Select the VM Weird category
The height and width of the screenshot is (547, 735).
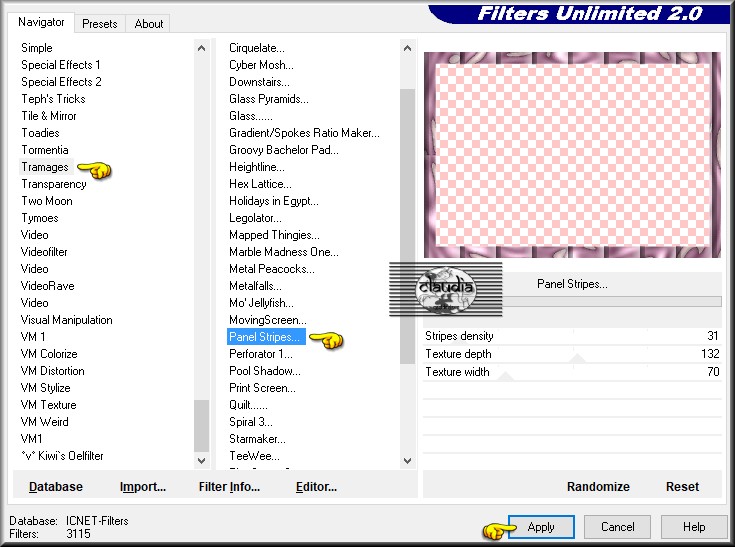point(45,422)
